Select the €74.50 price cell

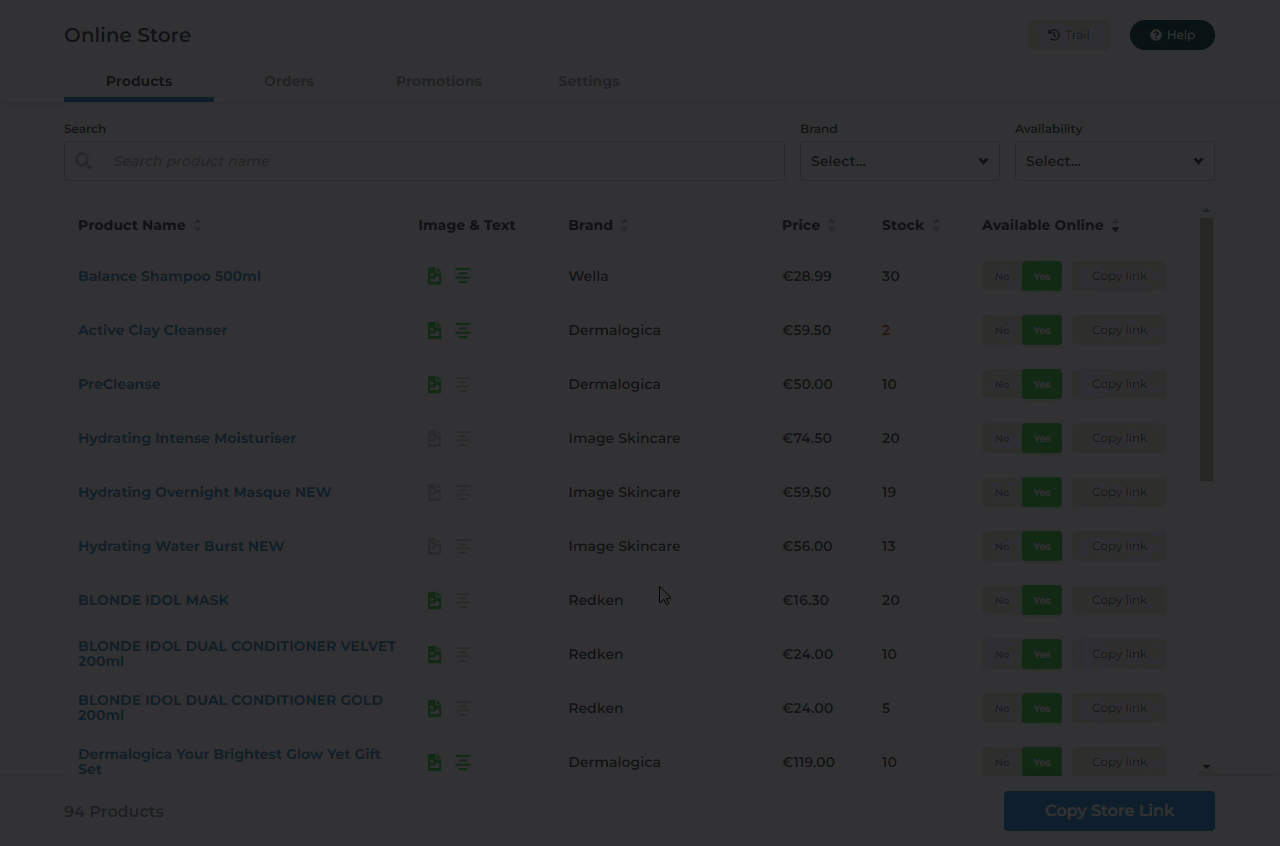pyautogui.click(x=807, y=438)
